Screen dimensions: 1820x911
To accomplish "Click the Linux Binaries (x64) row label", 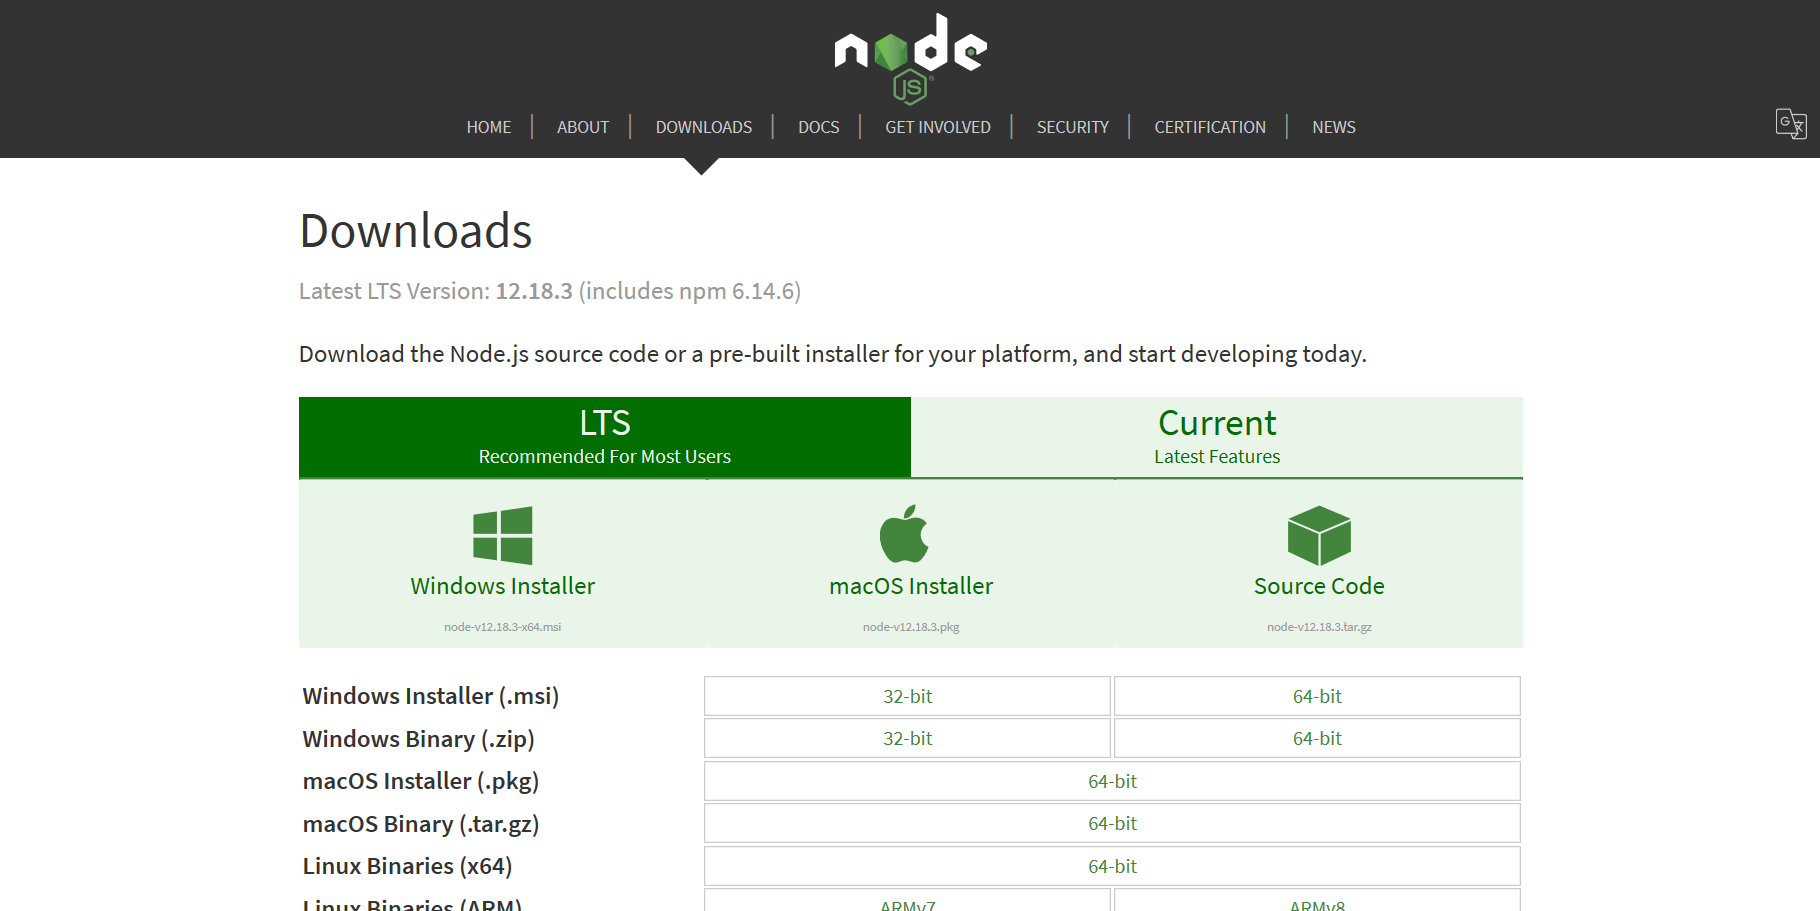I will (x=407, y=866).
